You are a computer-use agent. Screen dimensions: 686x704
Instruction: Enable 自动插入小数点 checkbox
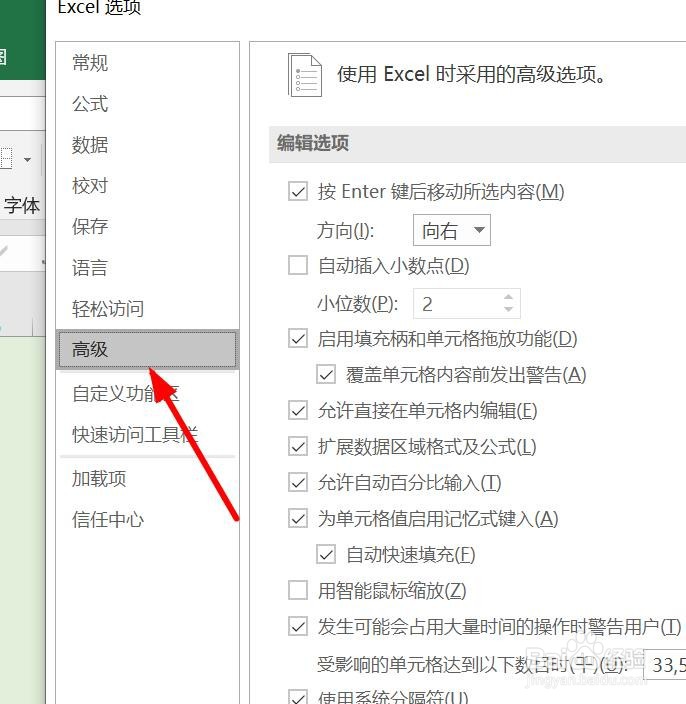tap(298, 265)
